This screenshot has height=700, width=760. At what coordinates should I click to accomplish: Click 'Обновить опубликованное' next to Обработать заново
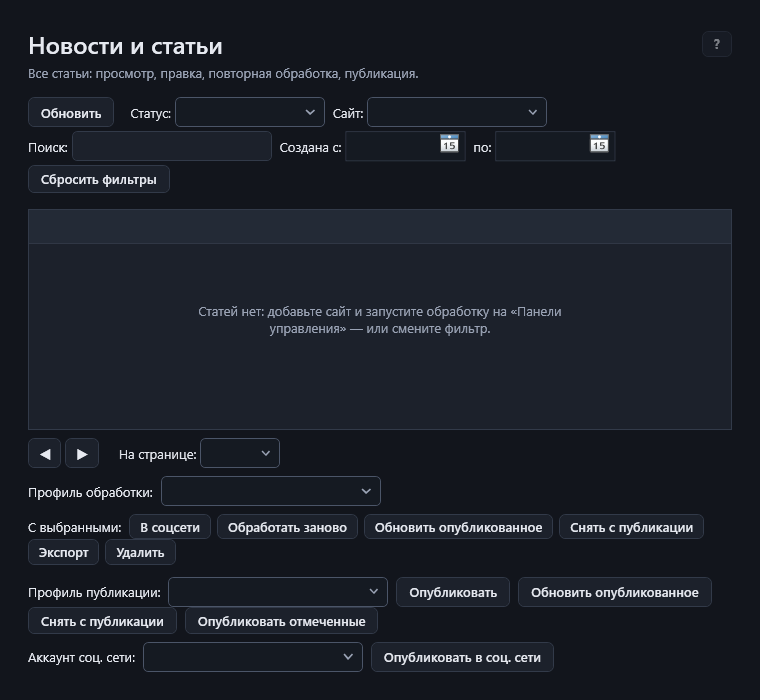point(459,527)
